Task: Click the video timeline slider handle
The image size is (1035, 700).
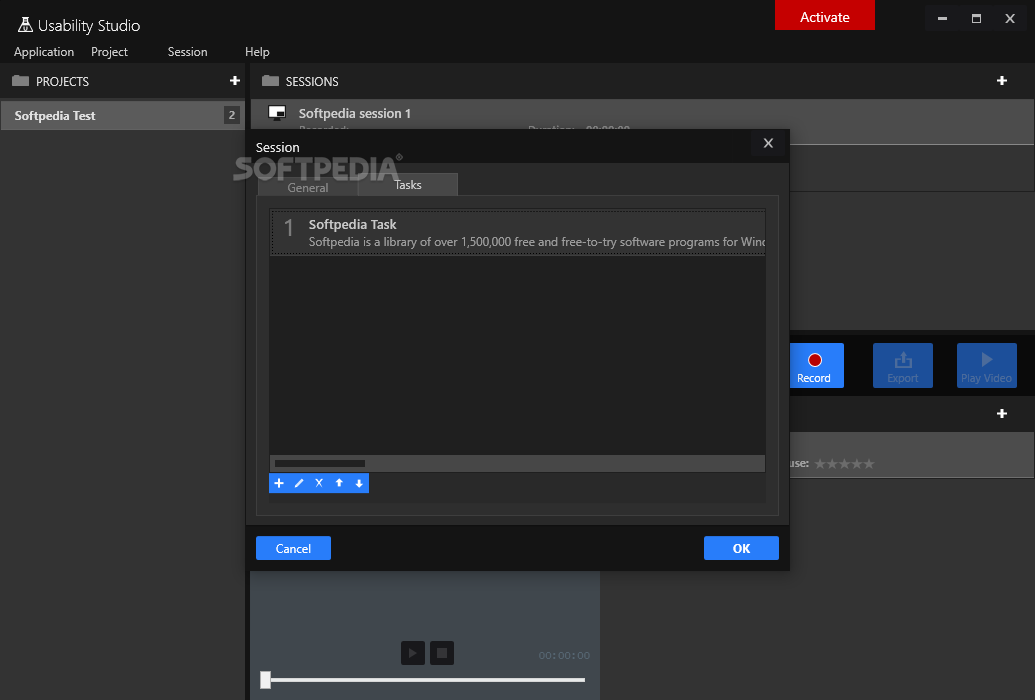Action: 265,680
